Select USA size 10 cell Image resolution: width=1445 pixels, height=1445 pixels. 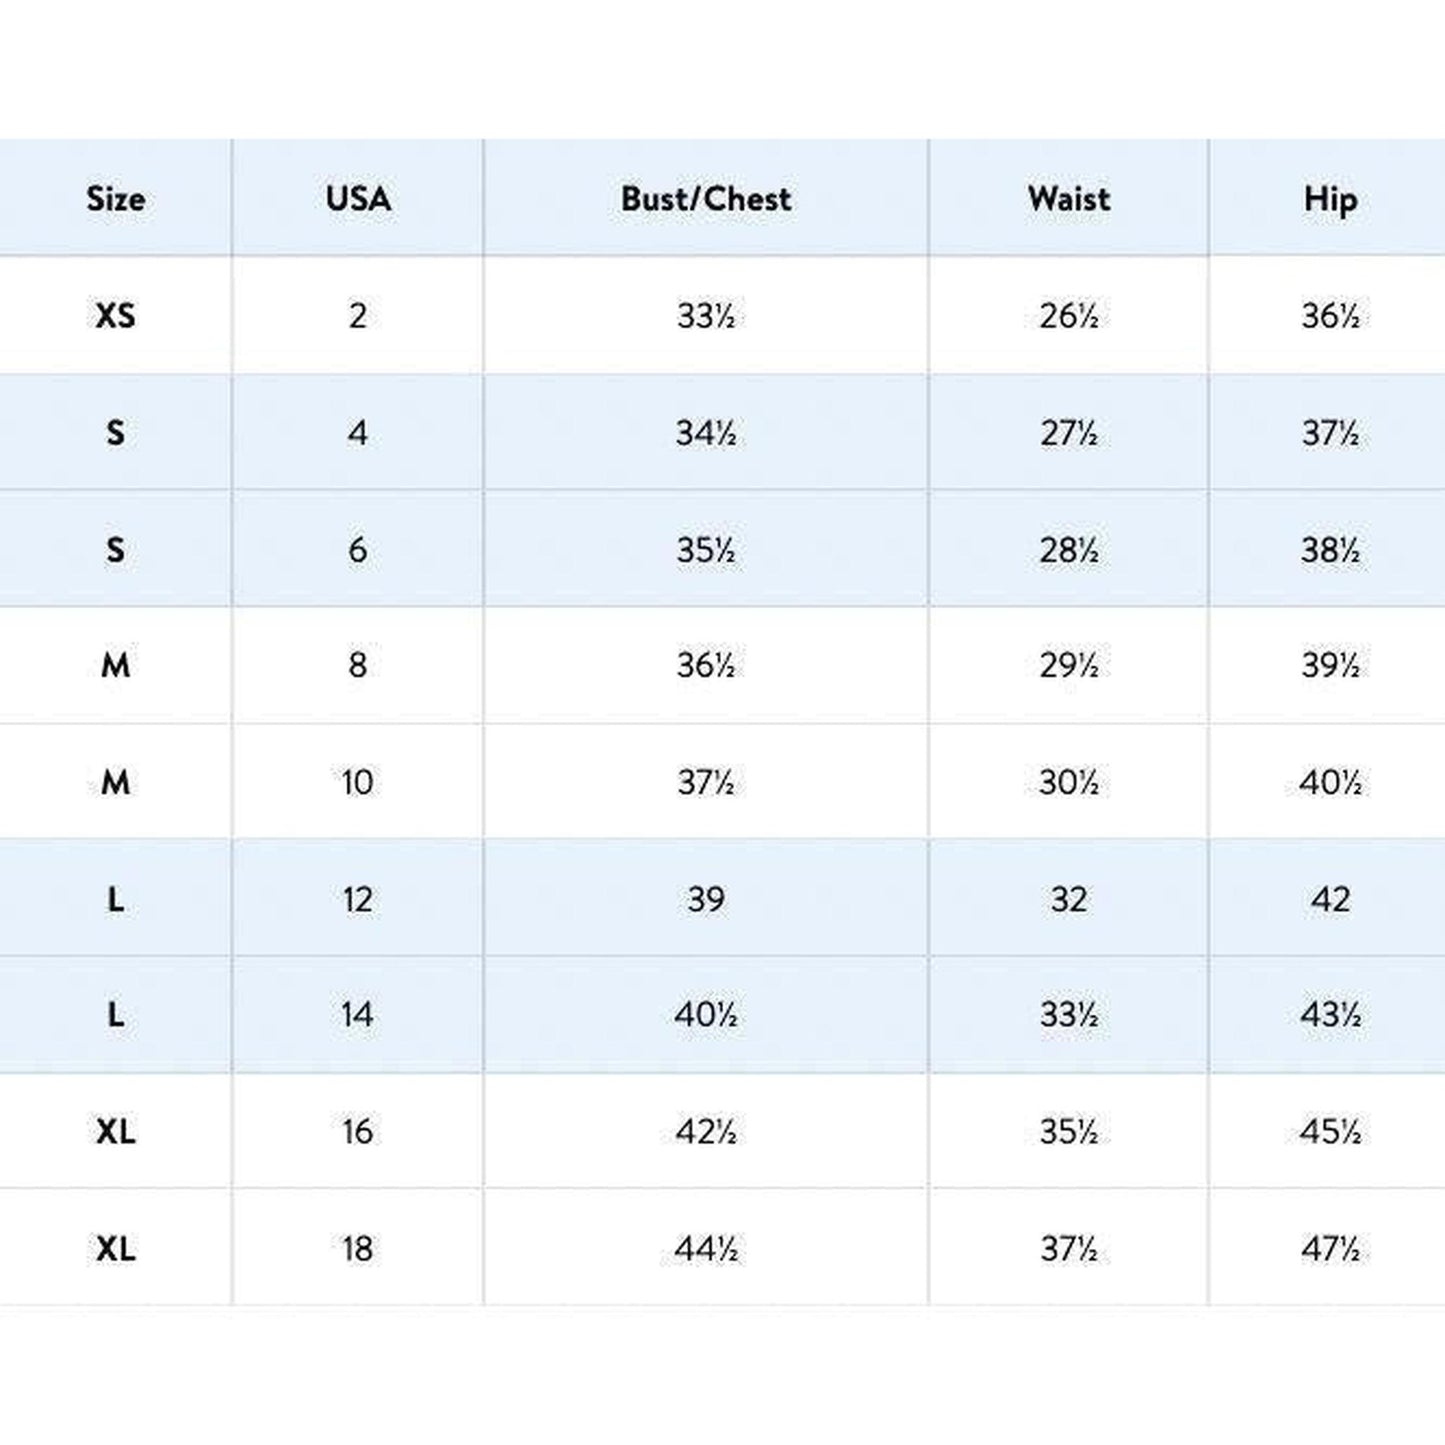[x=358, y=782]
